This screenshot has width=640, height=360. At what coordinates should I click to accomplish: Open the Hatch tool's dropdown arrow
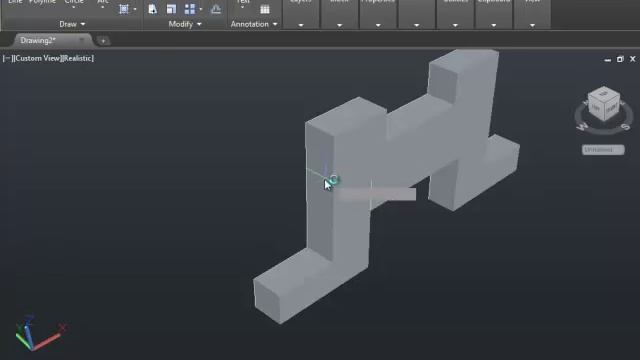click(x=135, y=9)
